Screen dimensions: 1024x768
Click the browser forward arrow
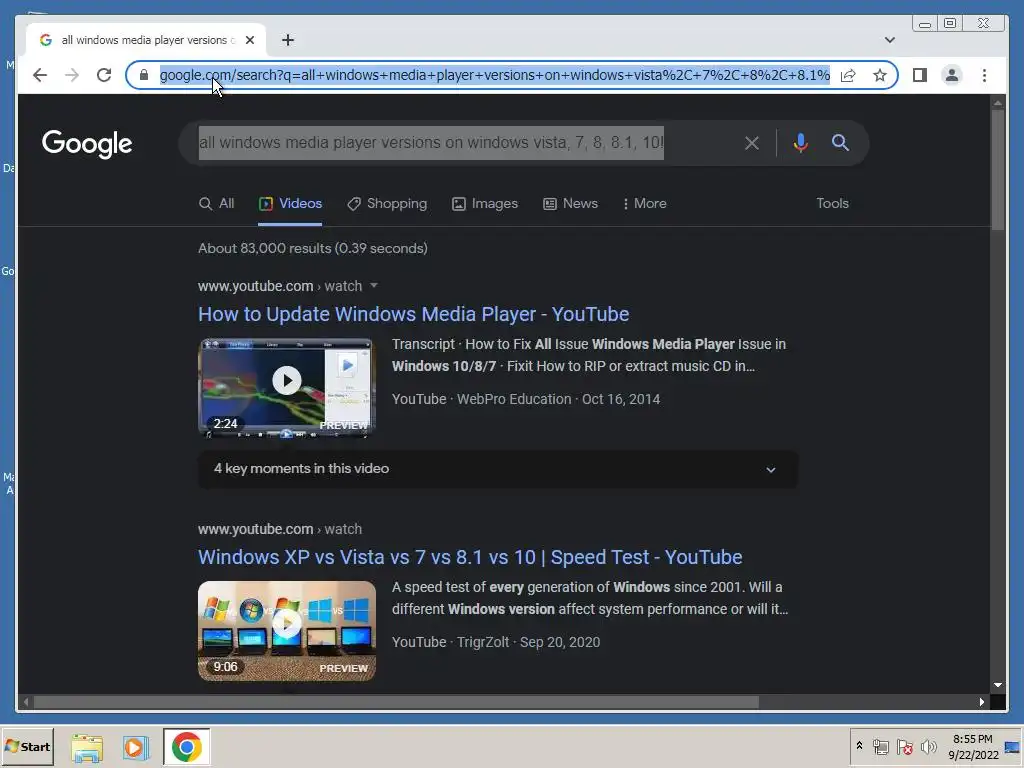pyautogui.click(x=72, y=75)
